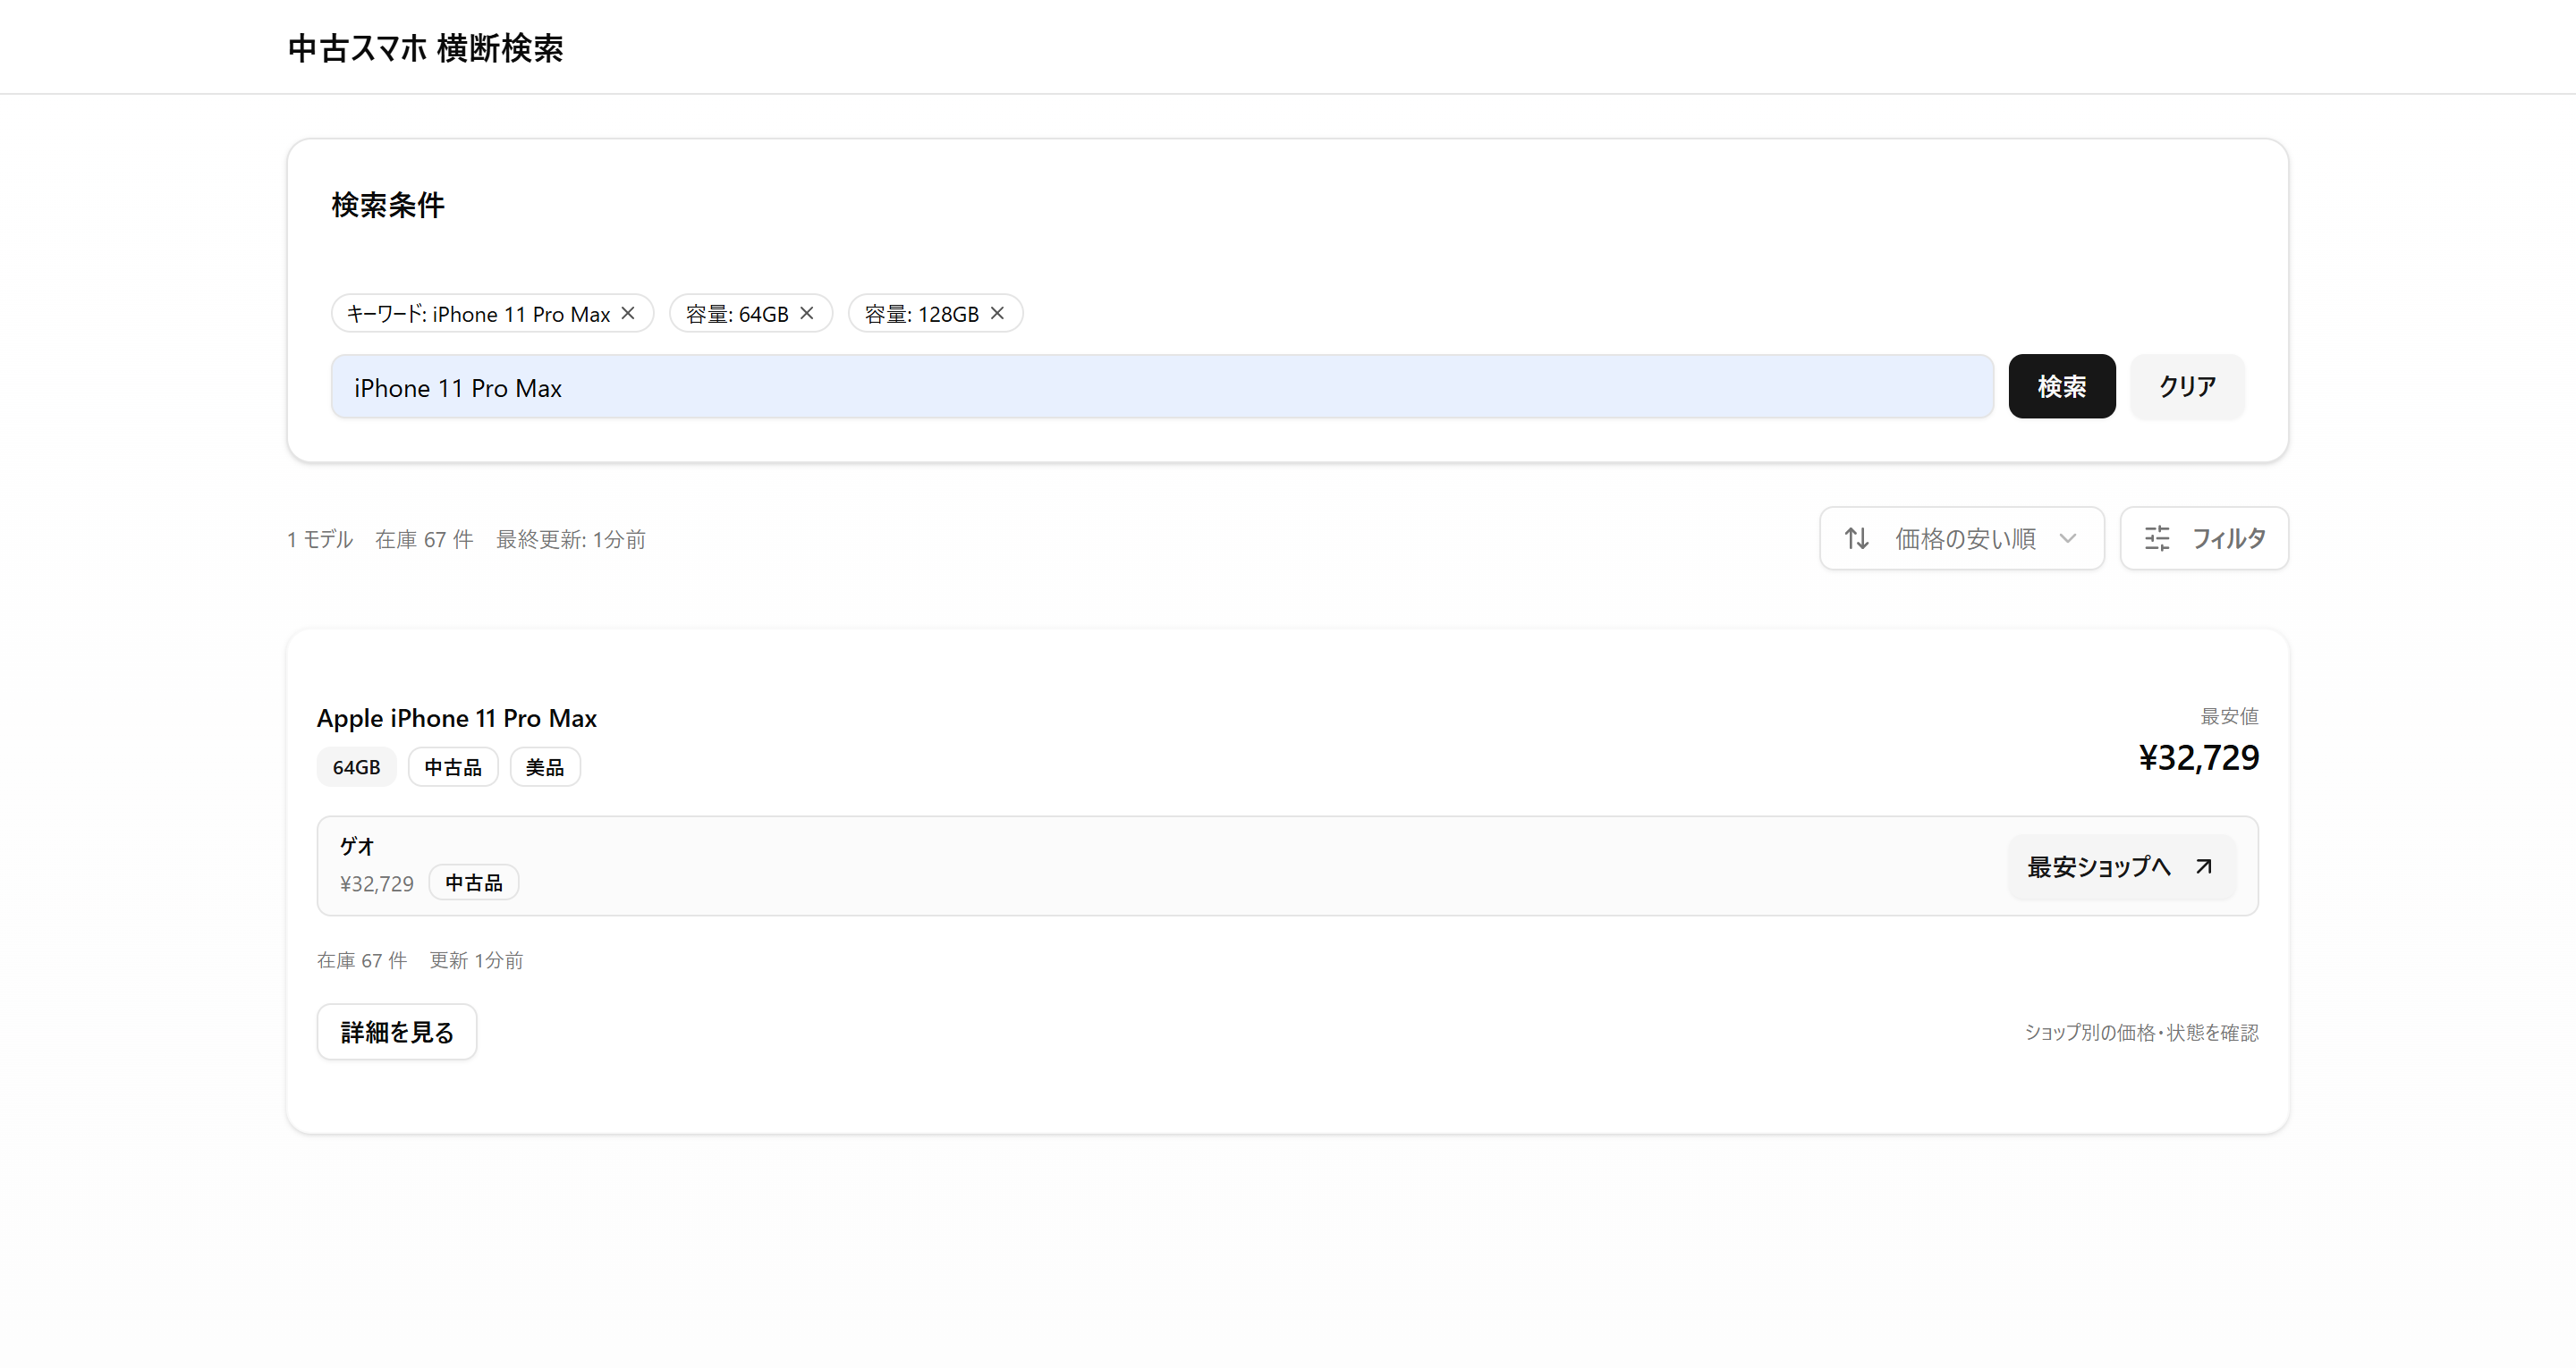Click the search keyword input field
Screen dimensions: 2576x1368
(x=1161, y=387)
